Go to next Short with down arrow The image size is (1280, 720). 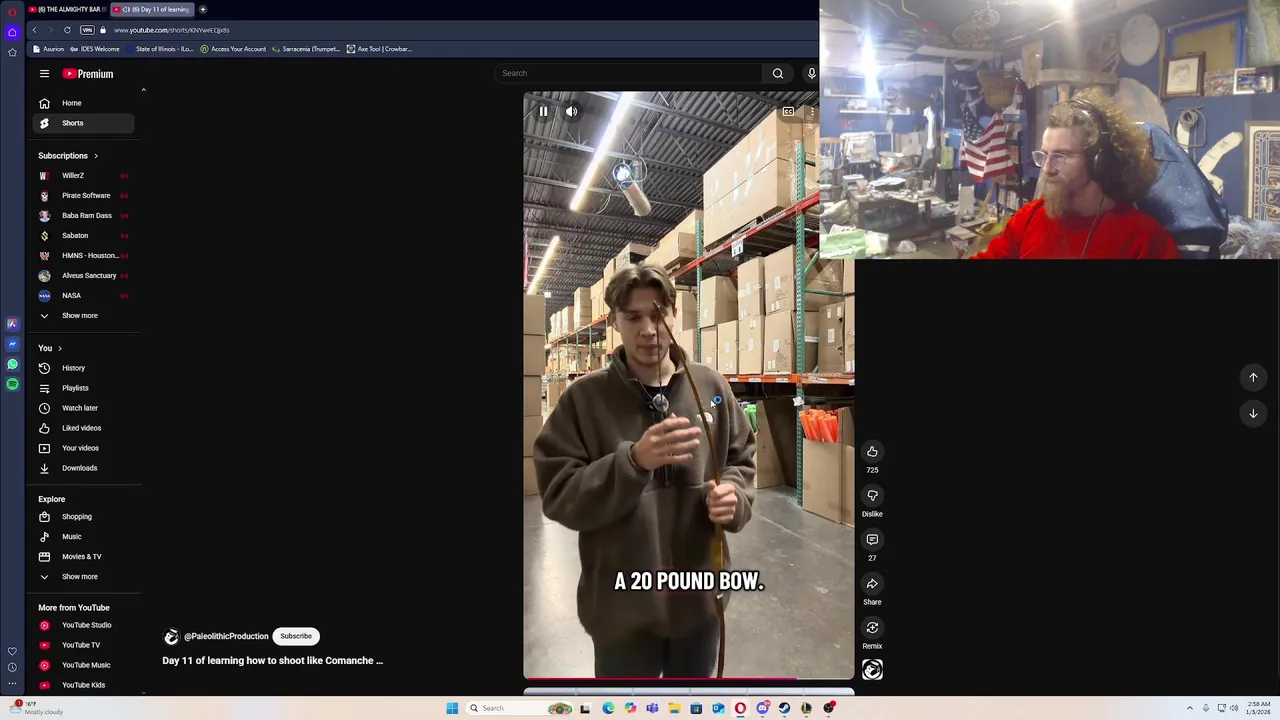[x=1253, y=413]
